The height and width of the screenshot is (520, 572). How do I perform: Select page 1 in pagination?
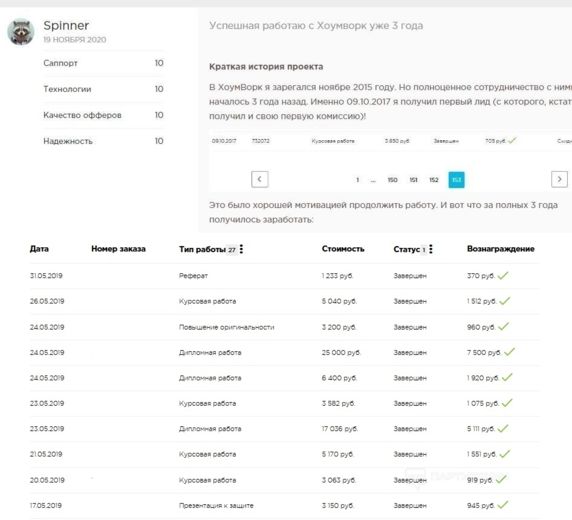(x=358, y=180)
